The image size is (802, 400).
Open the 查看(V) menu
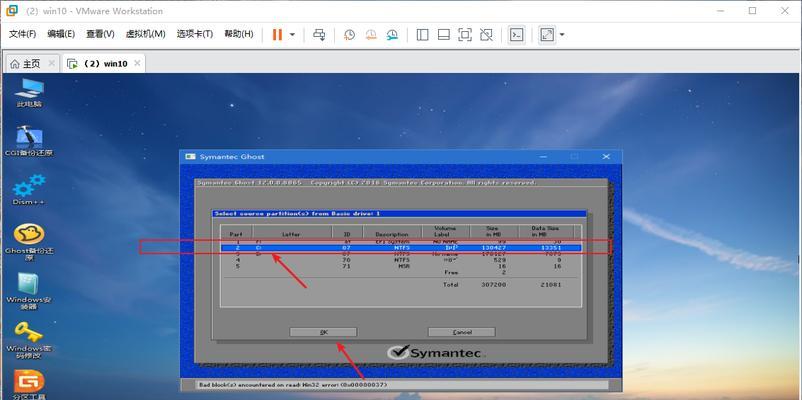pos(100,34)
